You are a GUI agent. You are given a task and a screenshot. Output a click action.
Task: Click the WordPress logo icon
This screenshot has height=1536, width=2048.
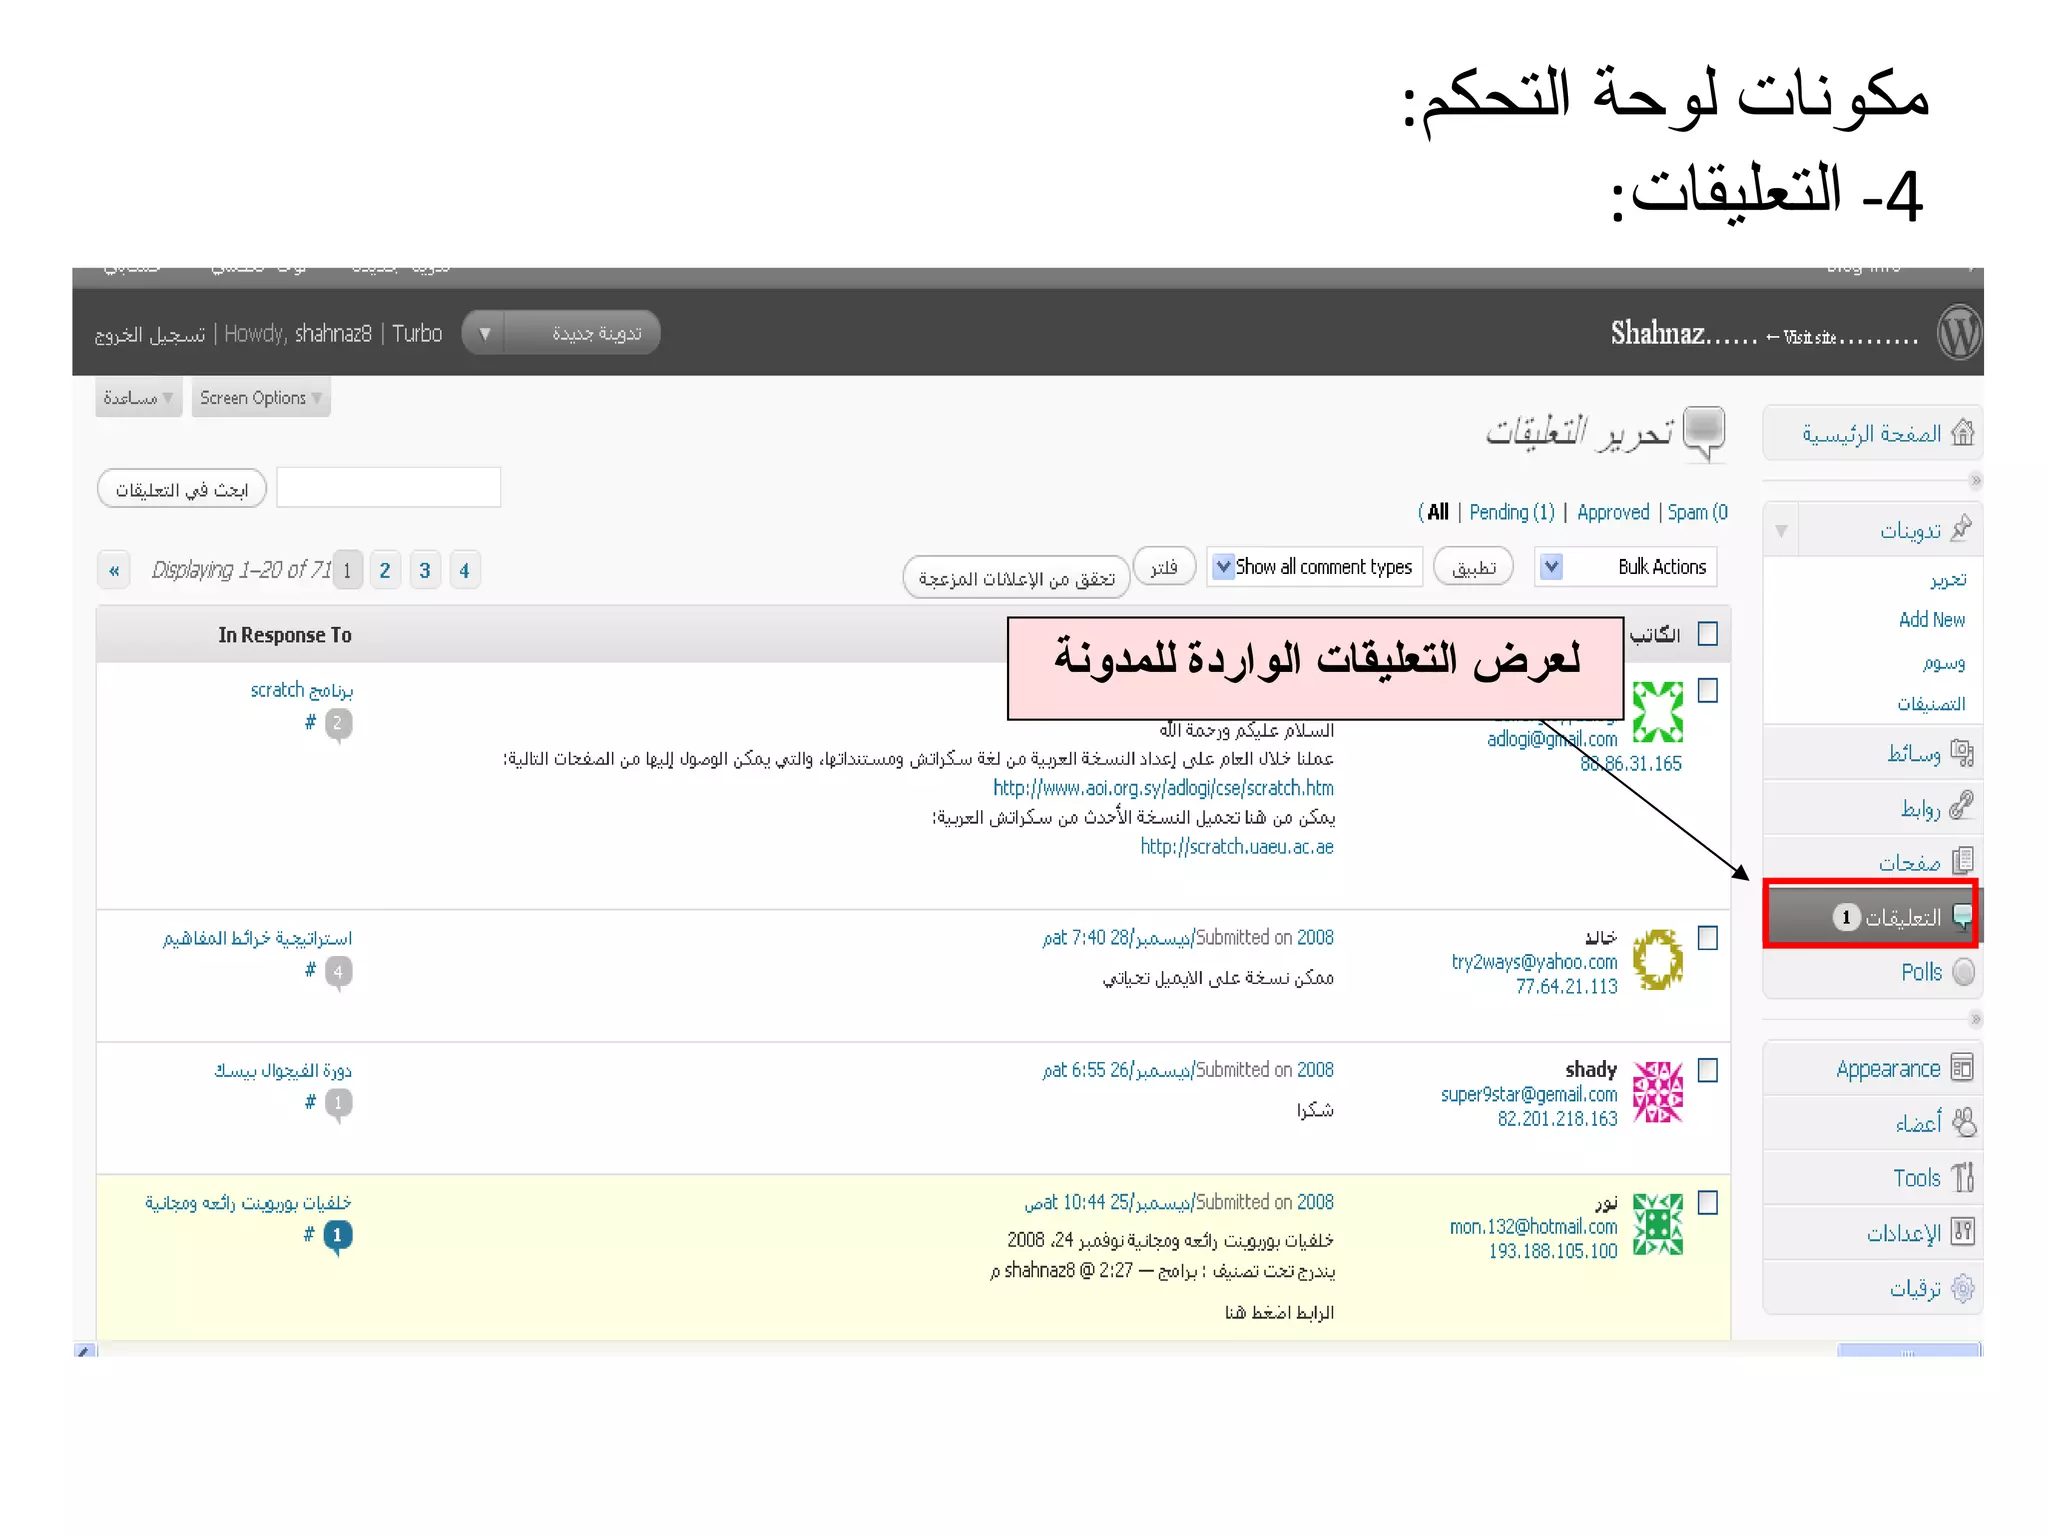pyautogui.click(x=1958, y=333)
